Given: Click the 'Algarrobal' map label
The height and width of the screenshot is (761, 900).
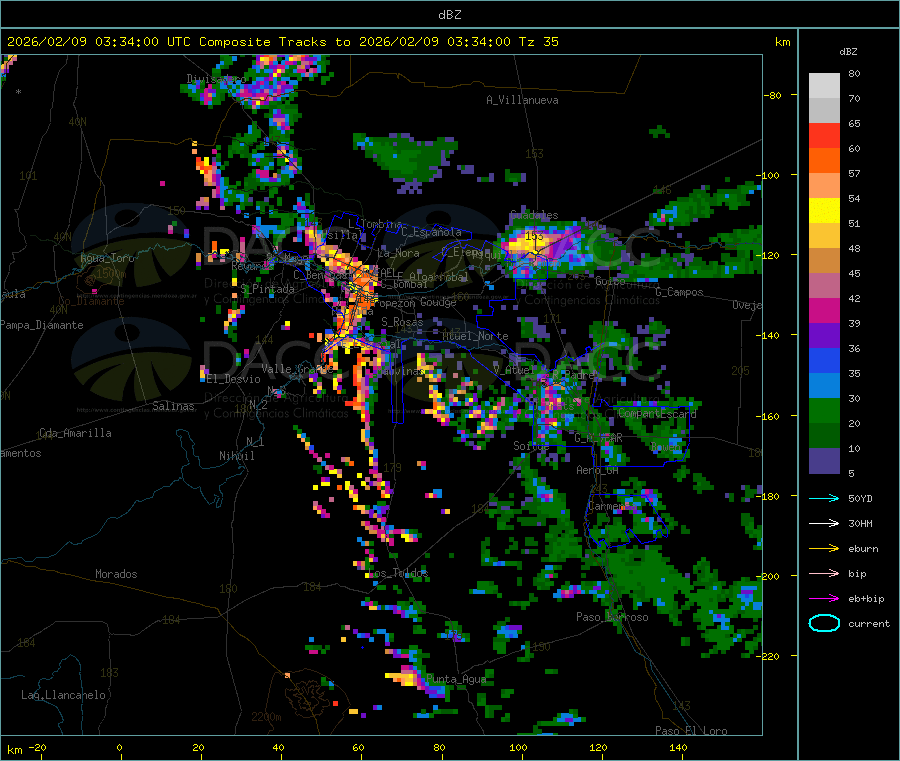Looking at the screenshot, I should pos(439,276).
